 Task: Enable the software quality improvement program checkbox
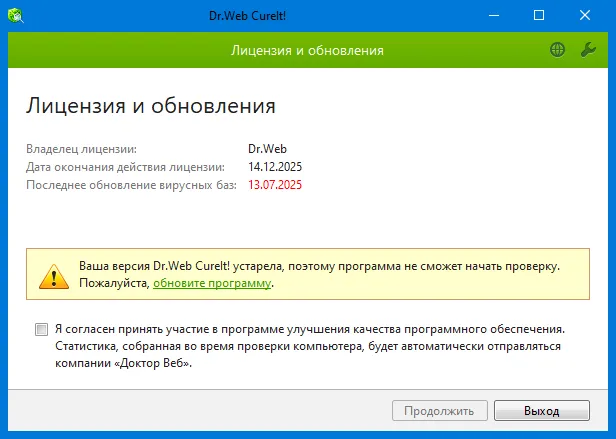(41, 329)
